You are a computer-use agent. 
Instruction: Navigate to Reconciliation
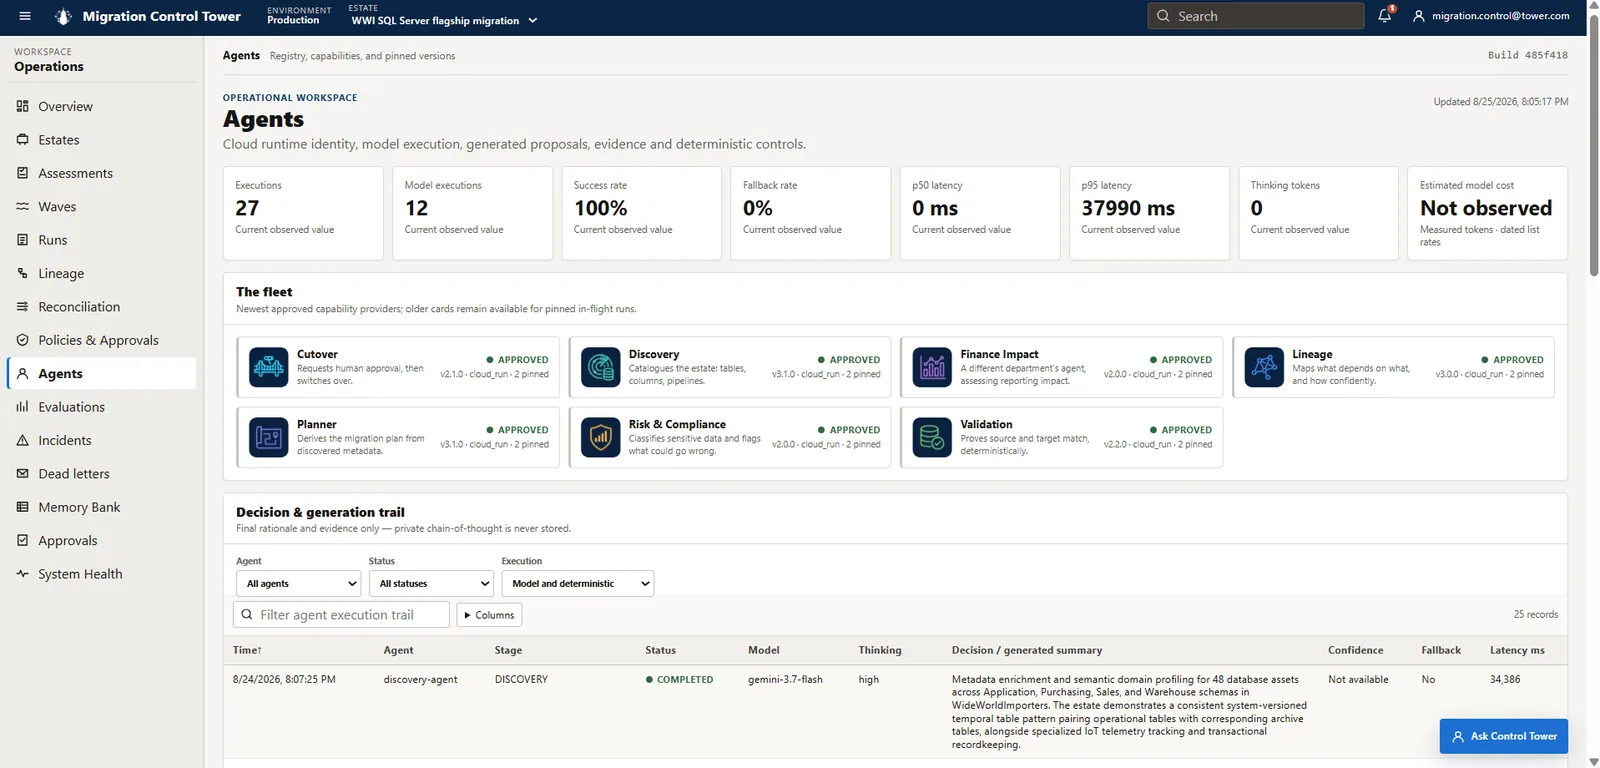102,307
